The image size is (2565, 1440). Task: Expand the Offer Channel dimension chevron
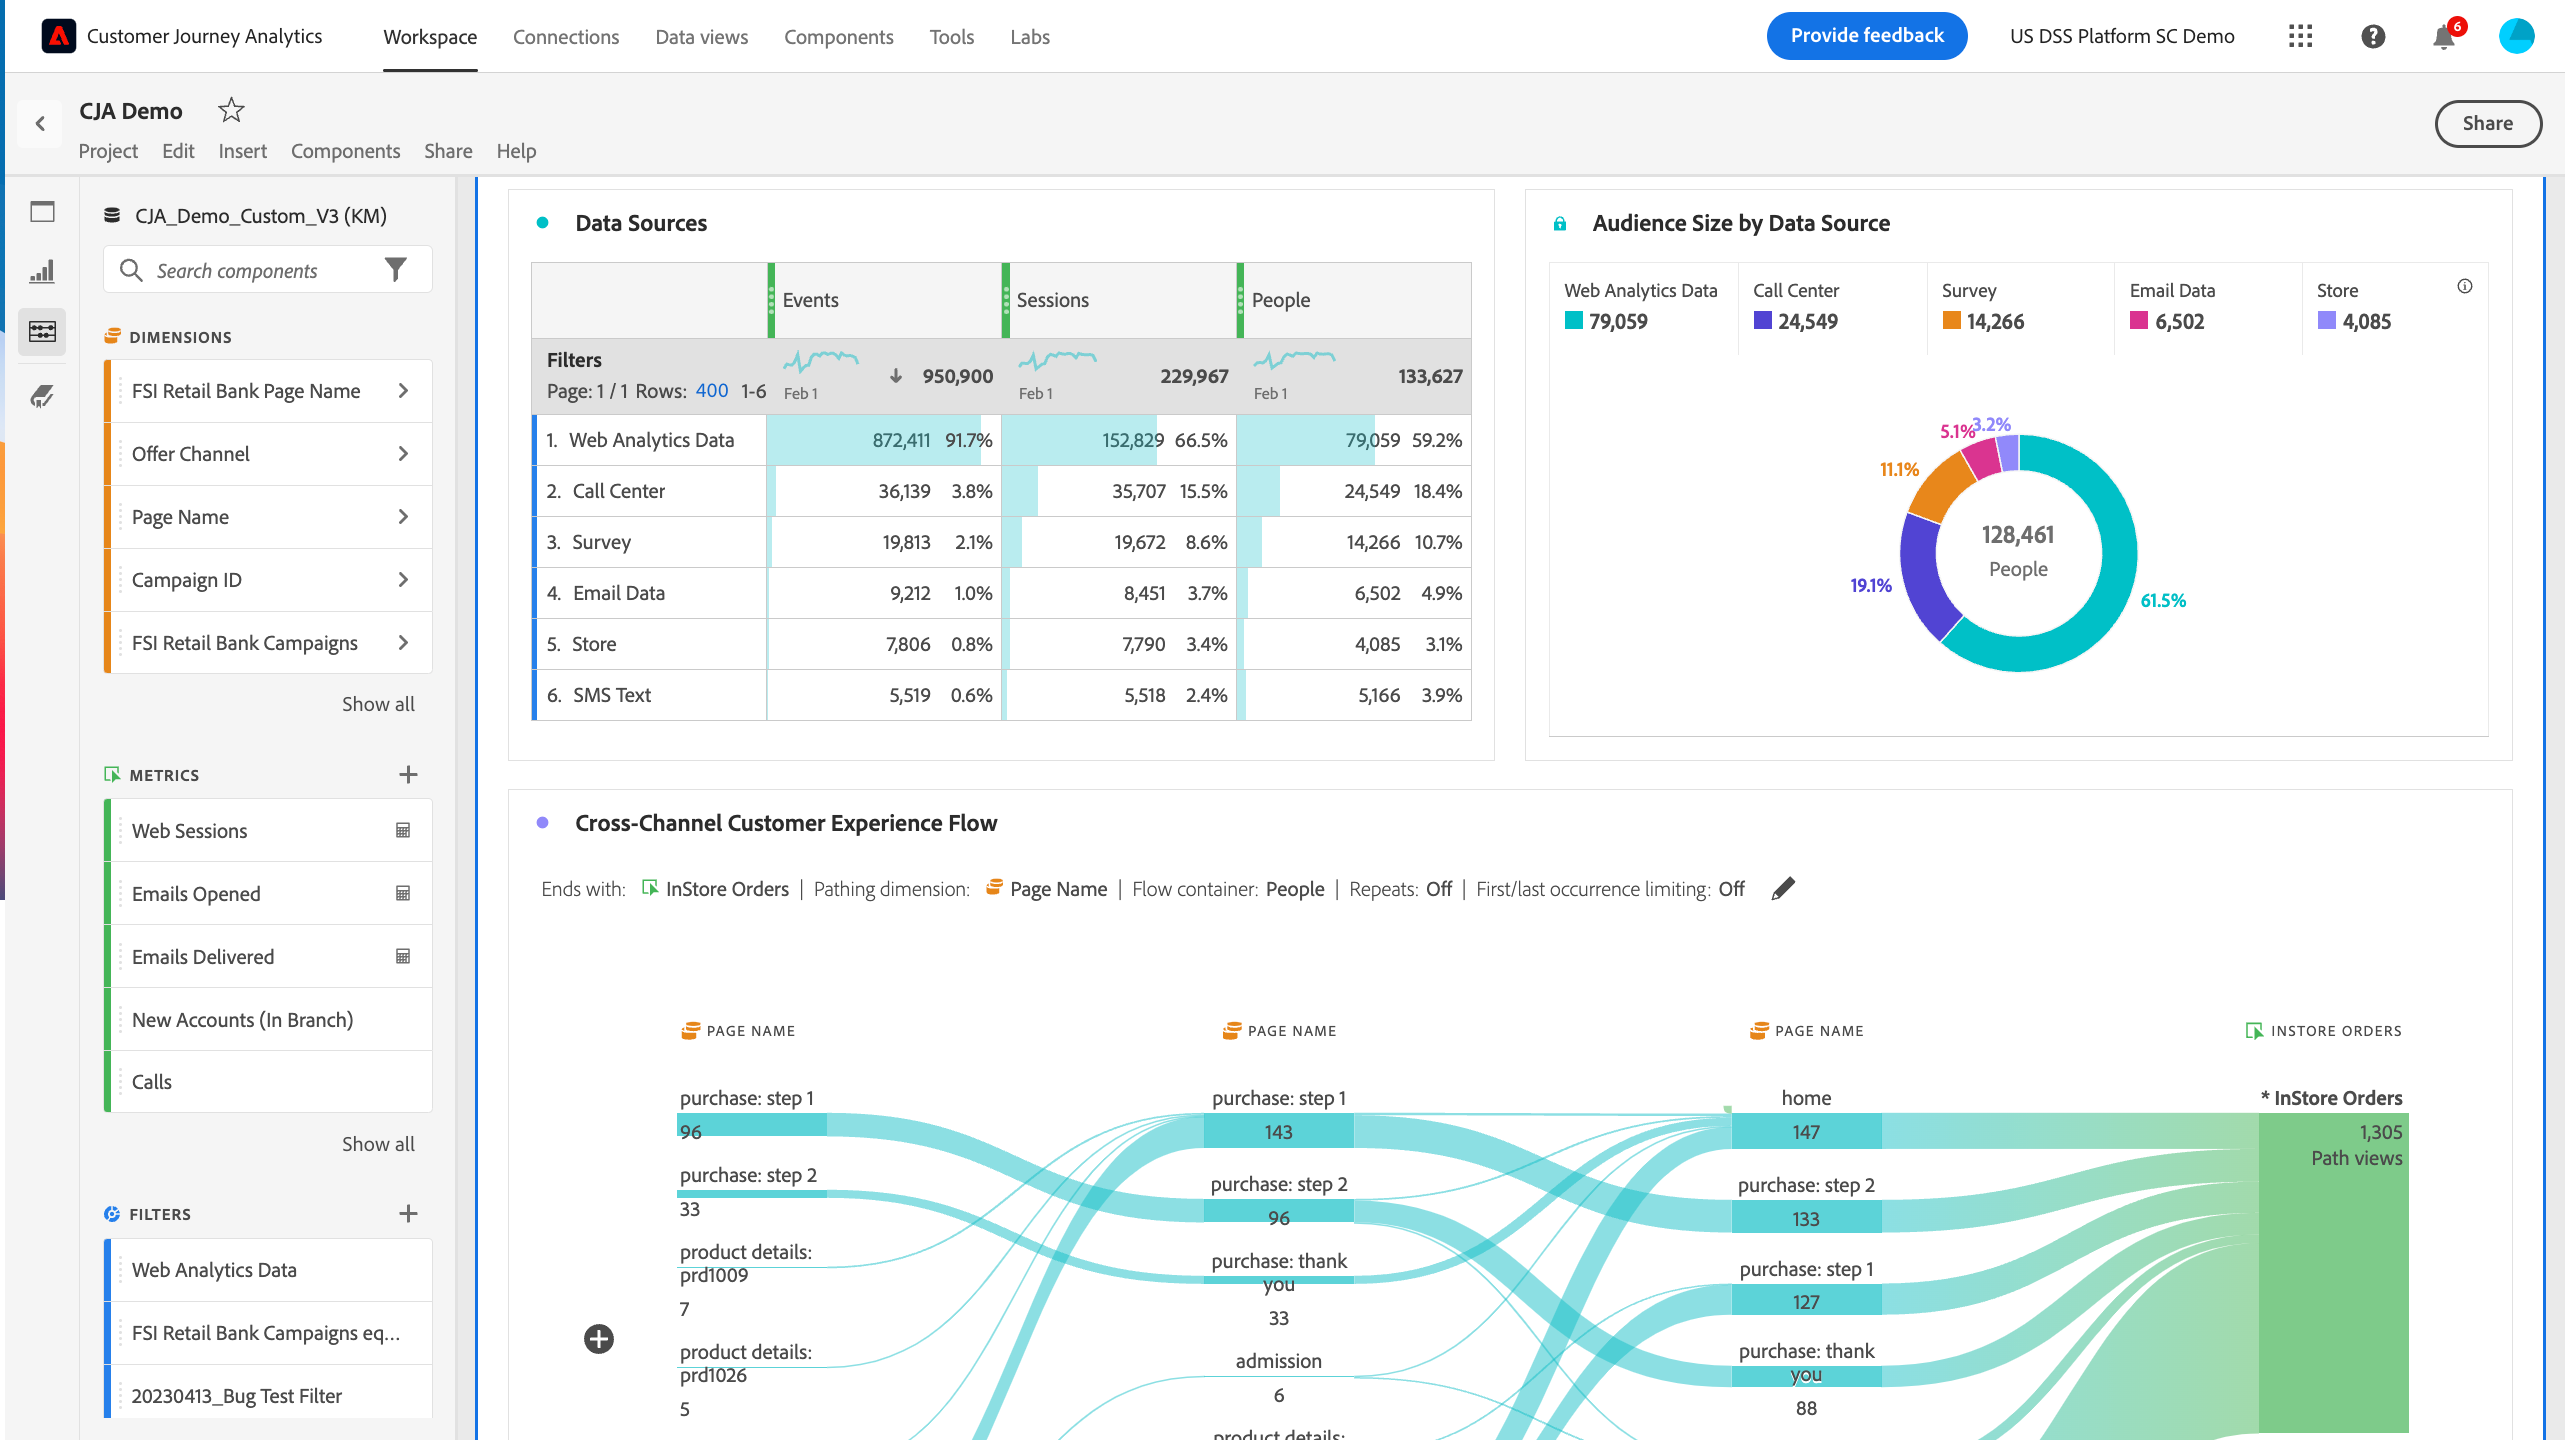coord(403,454)
